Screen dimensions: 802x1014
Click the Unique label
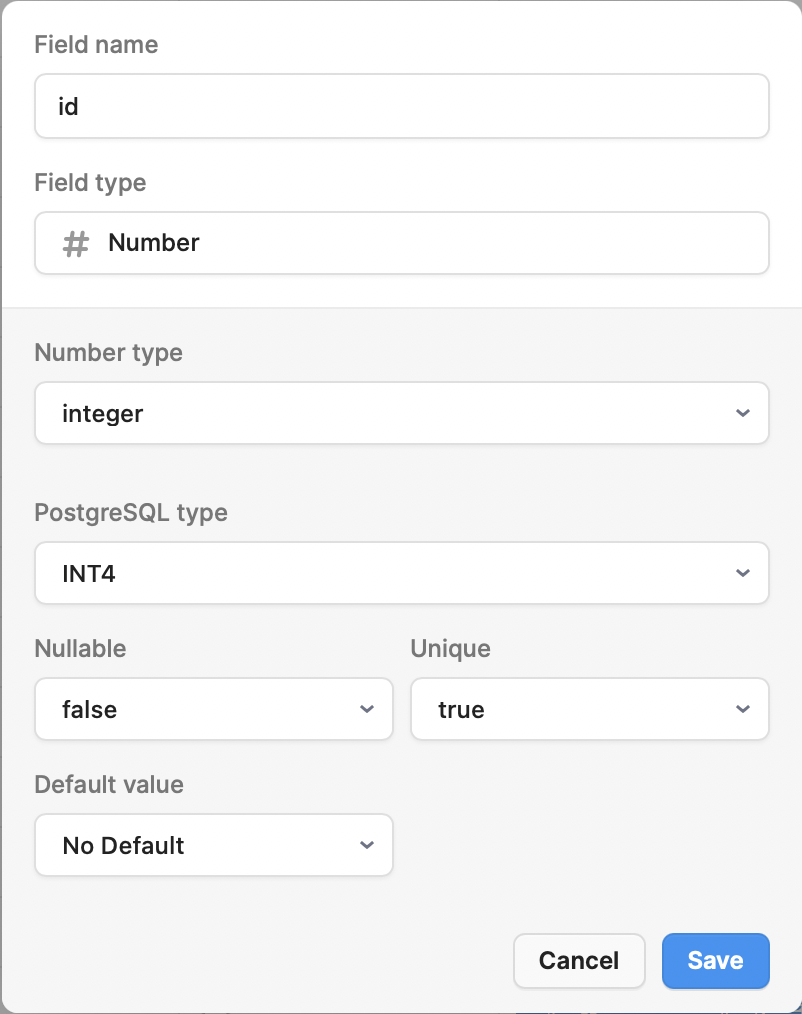tap(451, 649)
